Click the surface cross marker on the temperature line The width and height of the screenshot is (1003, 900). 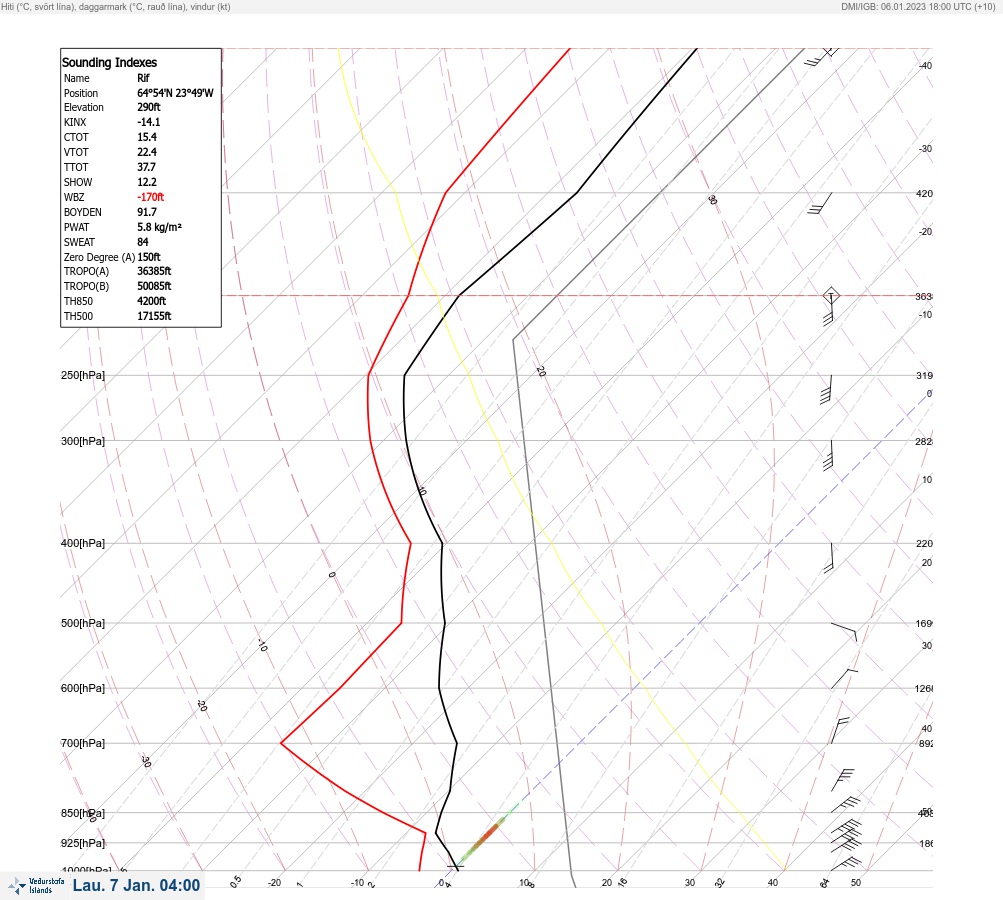click(455, 867)
